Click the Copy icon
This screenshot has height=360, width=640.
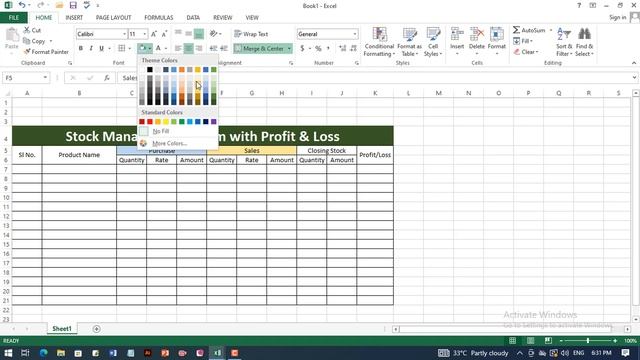point(27,41)
